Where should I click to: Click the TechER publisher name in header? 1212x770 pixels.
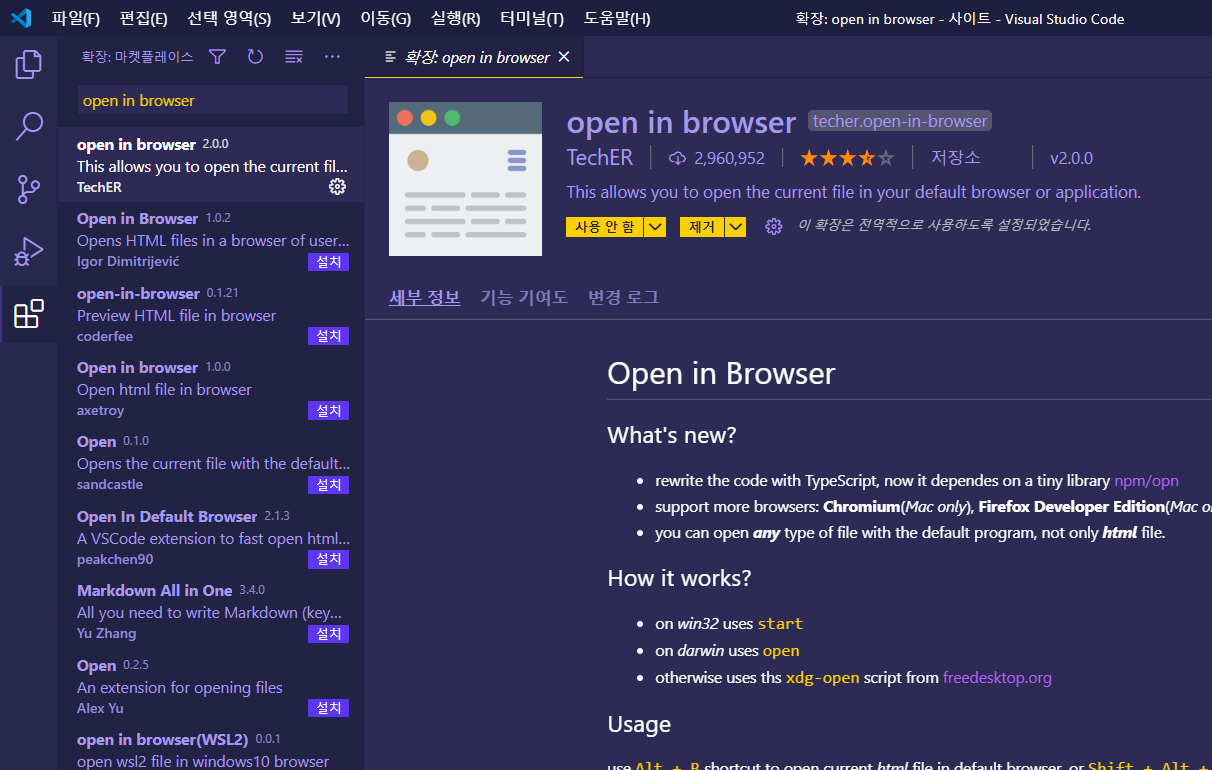point(599,157)
